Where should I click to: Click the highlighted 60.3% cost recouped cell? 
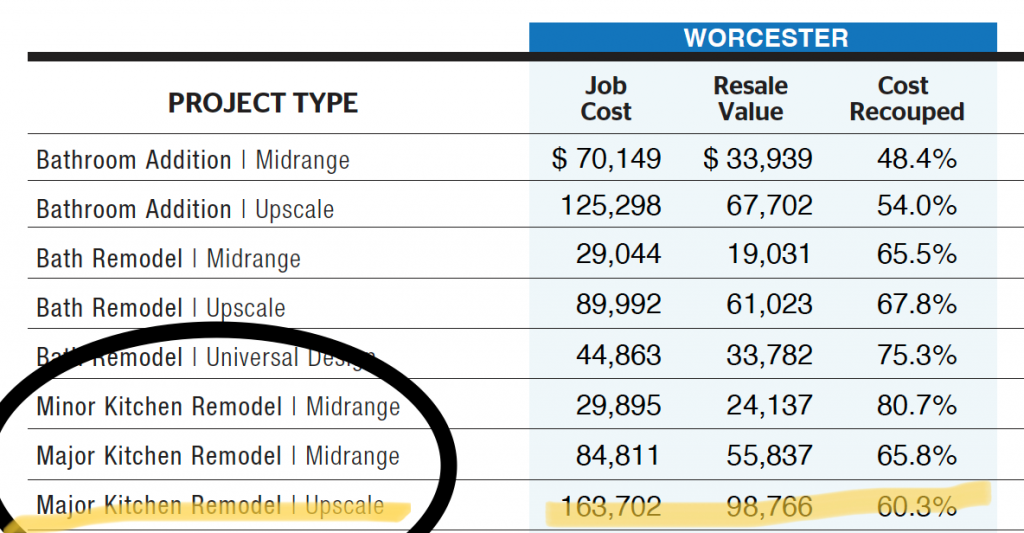pos(917,507)
